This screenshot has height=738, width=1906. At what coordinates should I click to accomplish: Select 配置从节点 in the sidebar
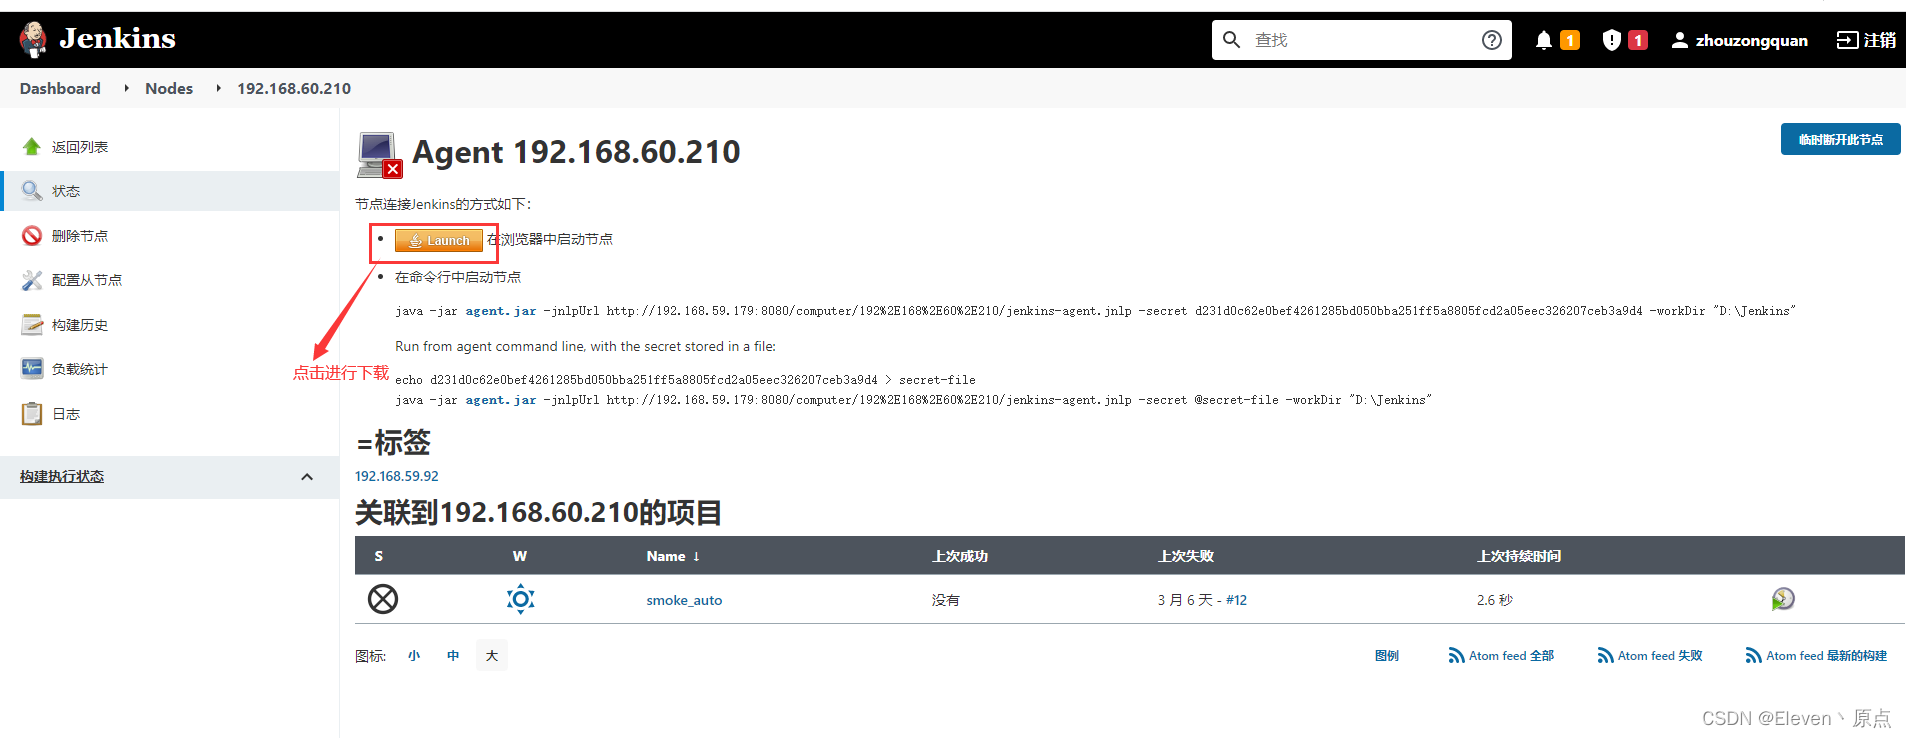pos(87,280)
